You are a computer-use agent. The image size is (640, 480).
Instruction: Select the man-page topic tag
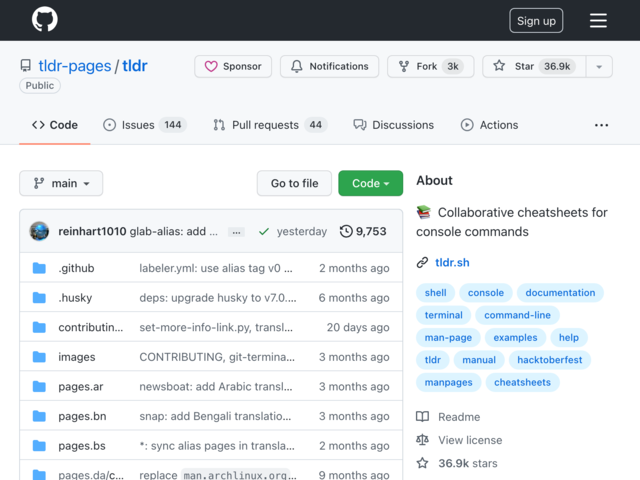click(448, 338)
